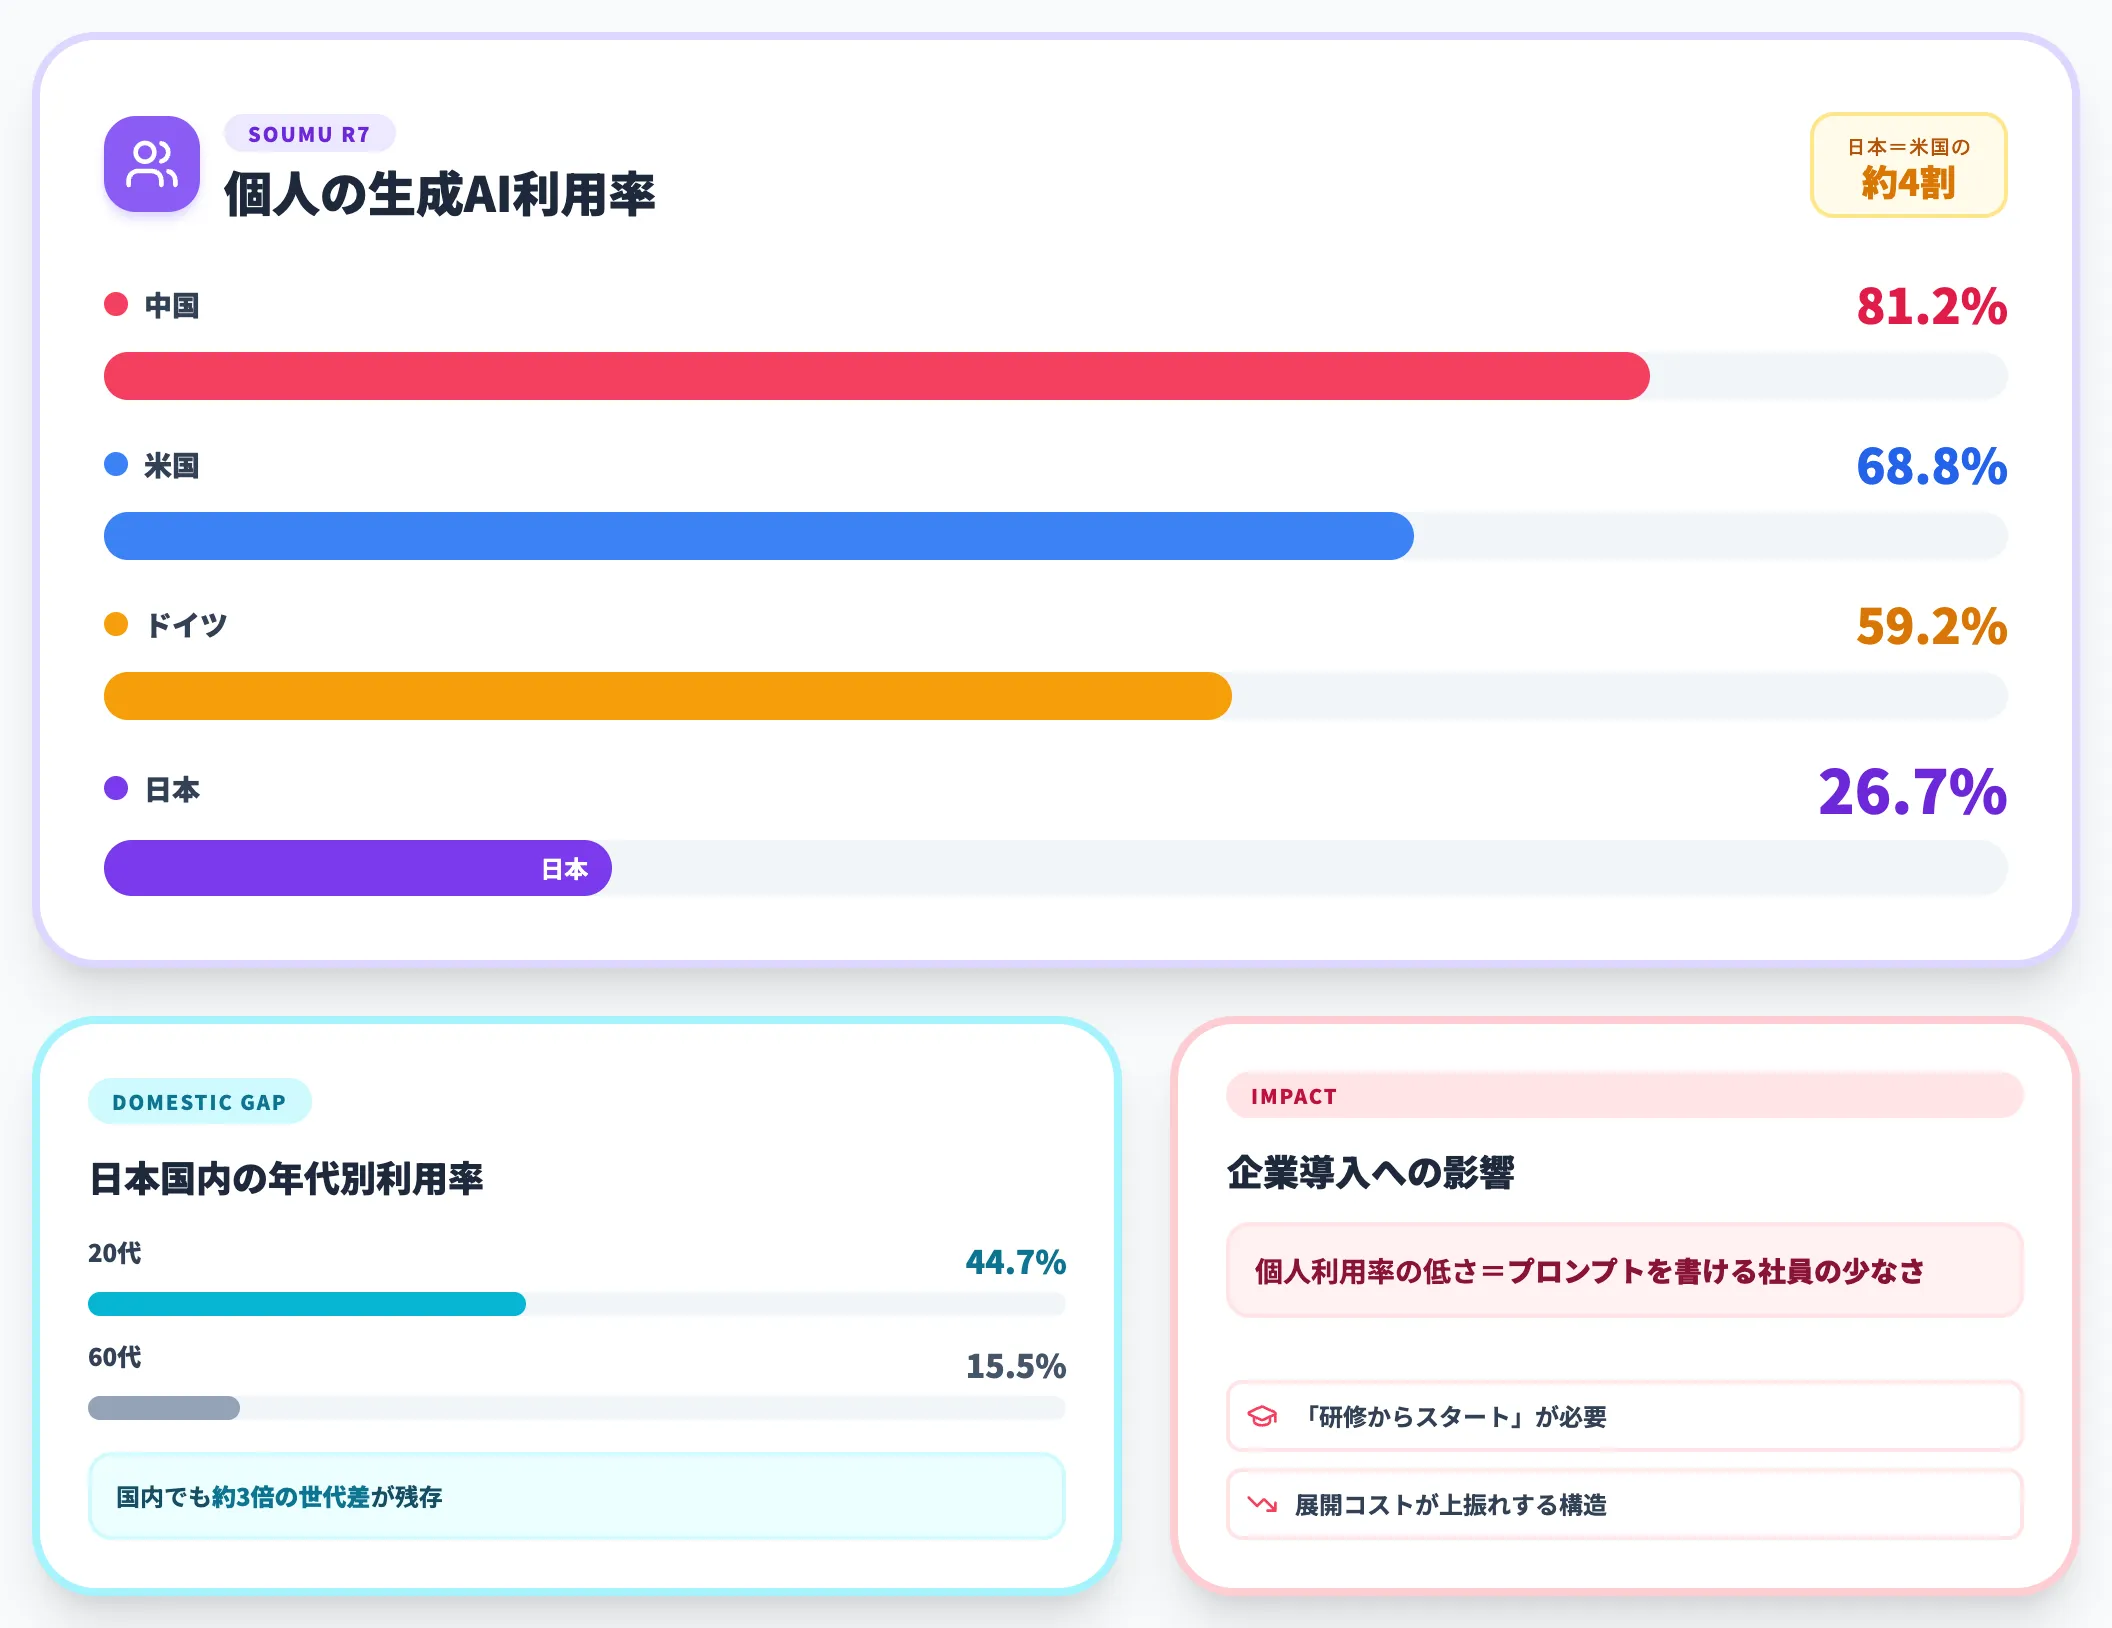Click the 国内でも約3倍の世代差が残存 note
The image size is (2112, 1628).
(x=577, y=1496)
